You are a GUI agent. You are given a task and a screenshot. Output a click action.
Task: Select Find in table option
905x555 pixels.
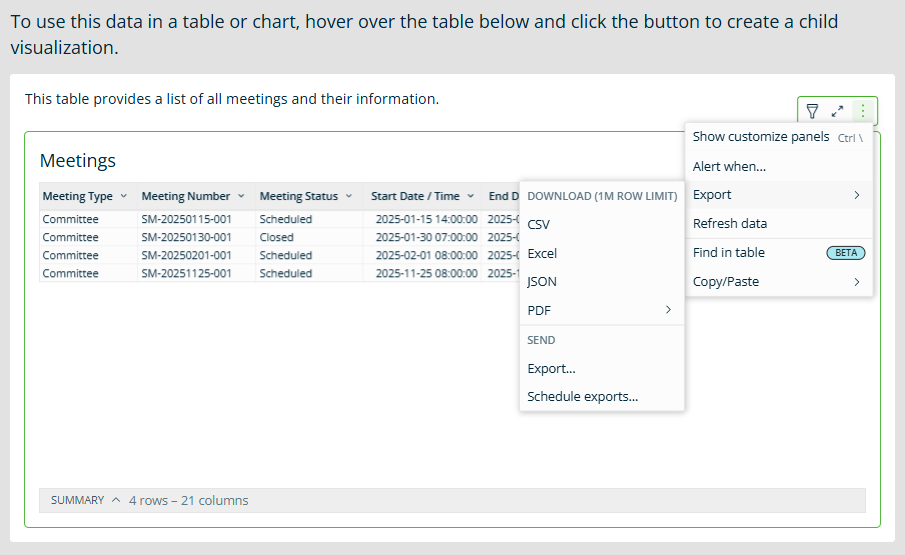coord(729,253)
